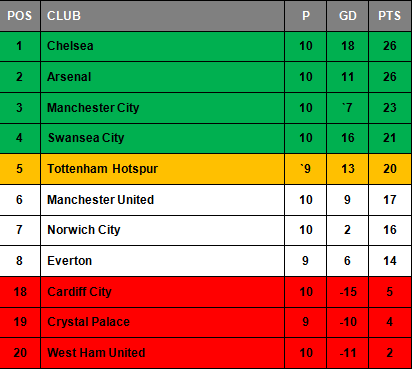Click the POS column header

20,16
